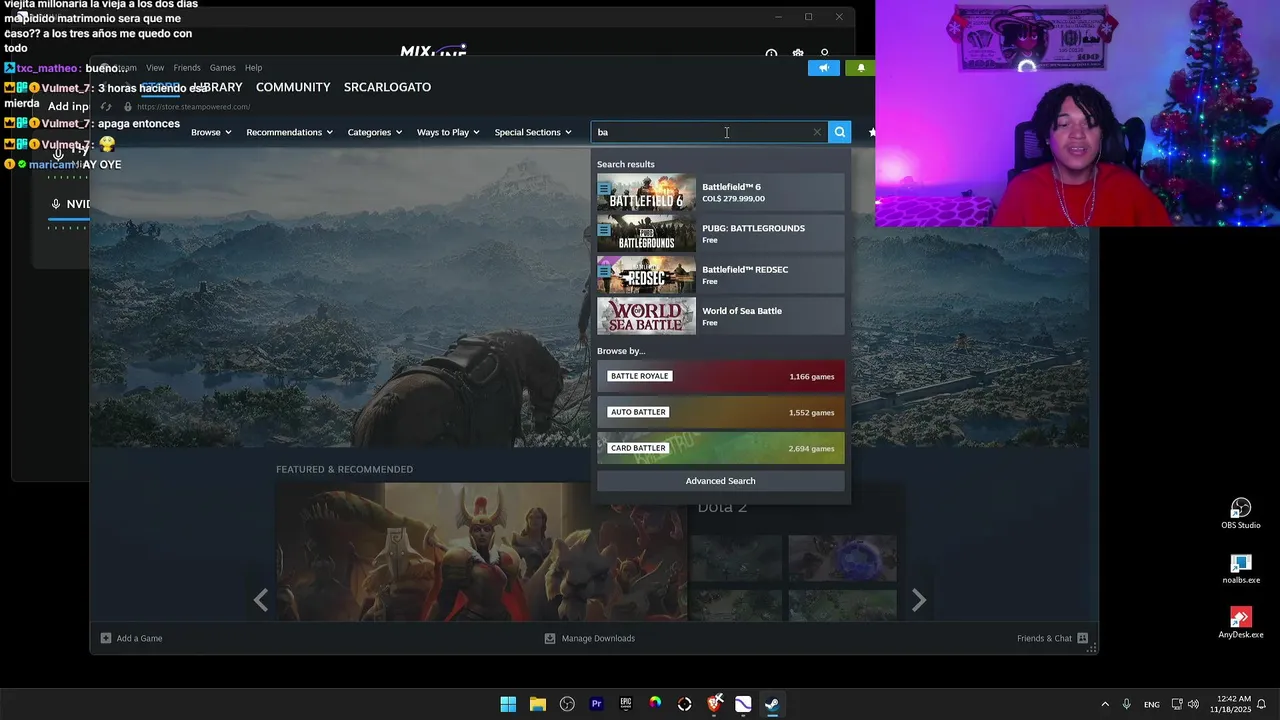Browse by AUTO BATTLER tag

click(721, 412)
